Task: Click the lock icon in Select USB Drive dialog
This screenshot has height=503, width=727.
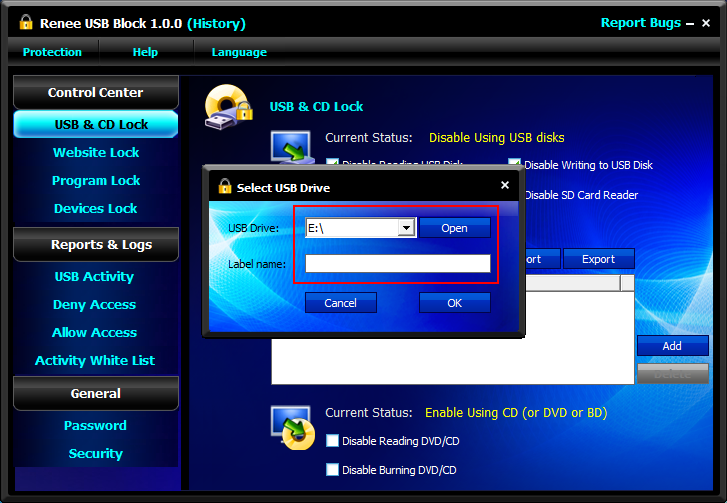Action: point(224,187)
